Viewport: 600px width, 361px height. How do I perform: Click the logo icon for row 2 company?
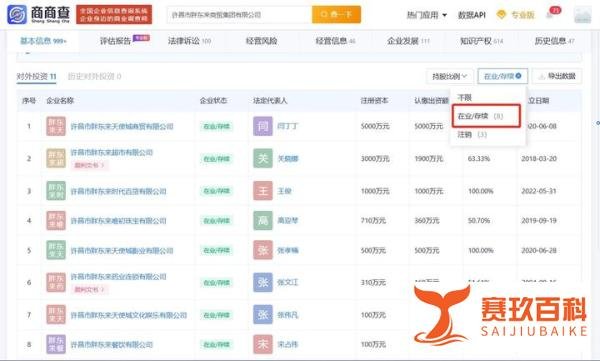(x=56, y=158)
